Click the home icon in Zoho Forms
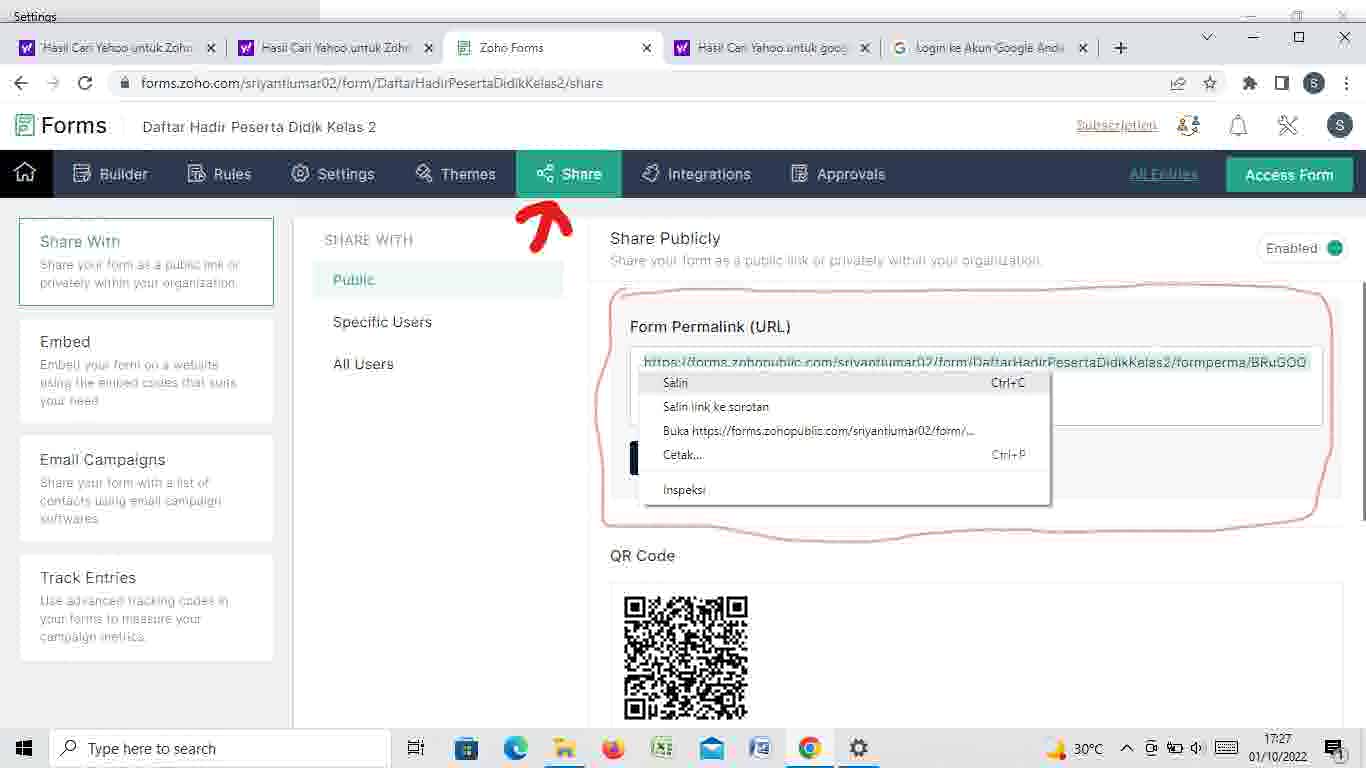This screenshot has width=1366, height=768. pyautogui.click(x=25, y=173)
